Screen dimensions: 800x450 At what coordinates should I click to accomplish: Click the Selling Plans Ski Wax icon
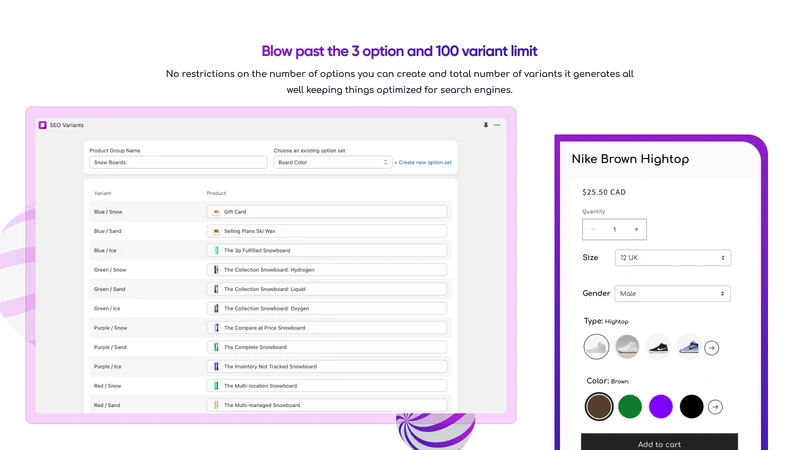coord(216,231)
